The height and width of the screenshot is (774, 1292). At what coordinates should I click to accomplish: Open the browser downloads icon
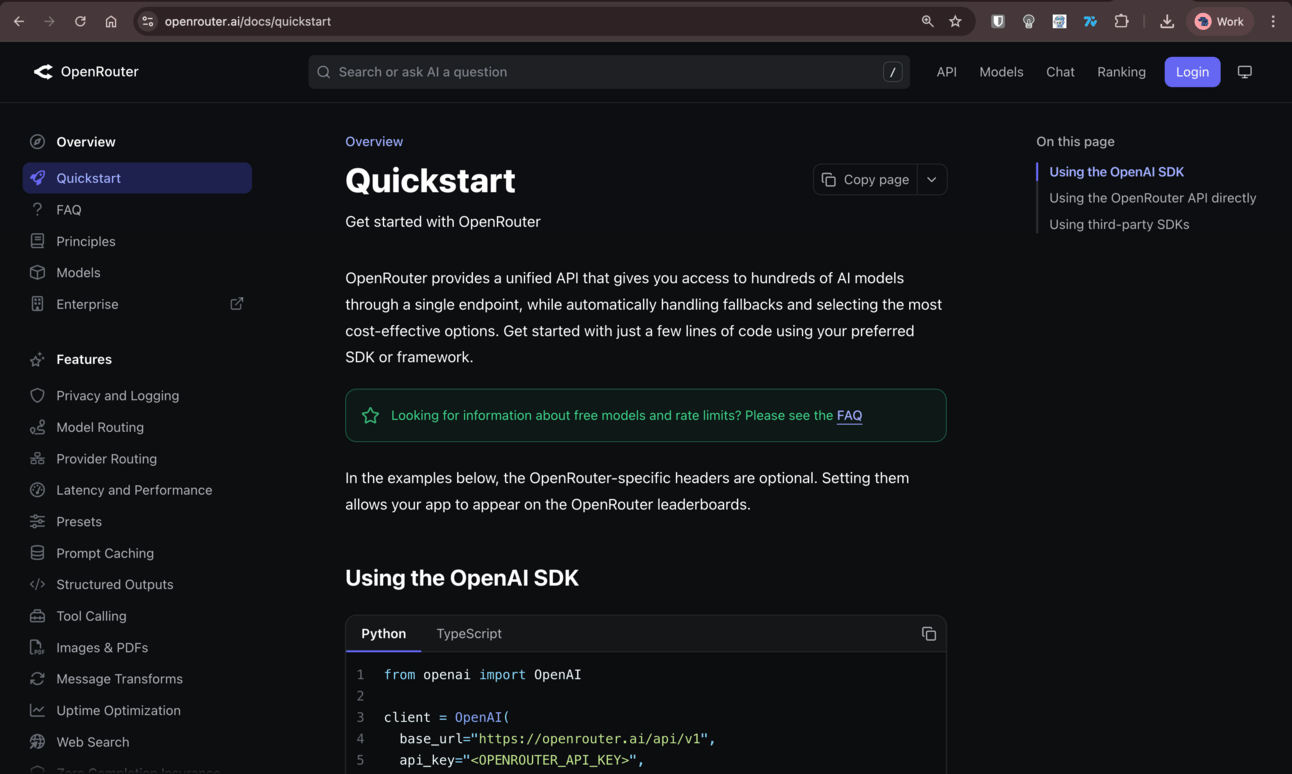coord(1167,21)
